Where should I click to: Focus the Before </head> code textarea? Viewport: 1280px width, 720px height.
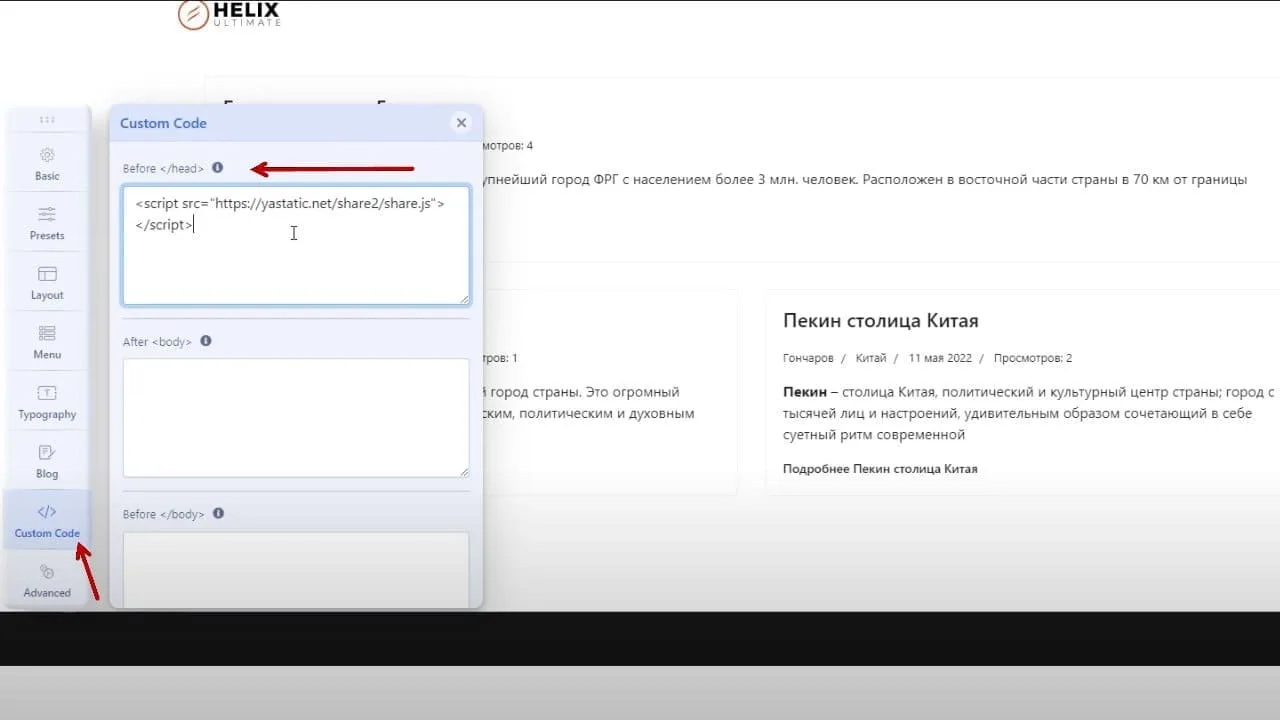[x=296, y=245]
